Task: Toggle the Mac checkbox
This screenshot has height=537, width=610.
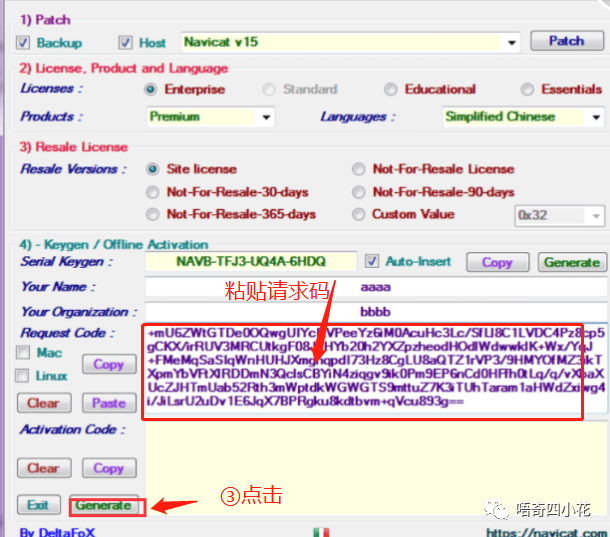Action: (23, 353)
